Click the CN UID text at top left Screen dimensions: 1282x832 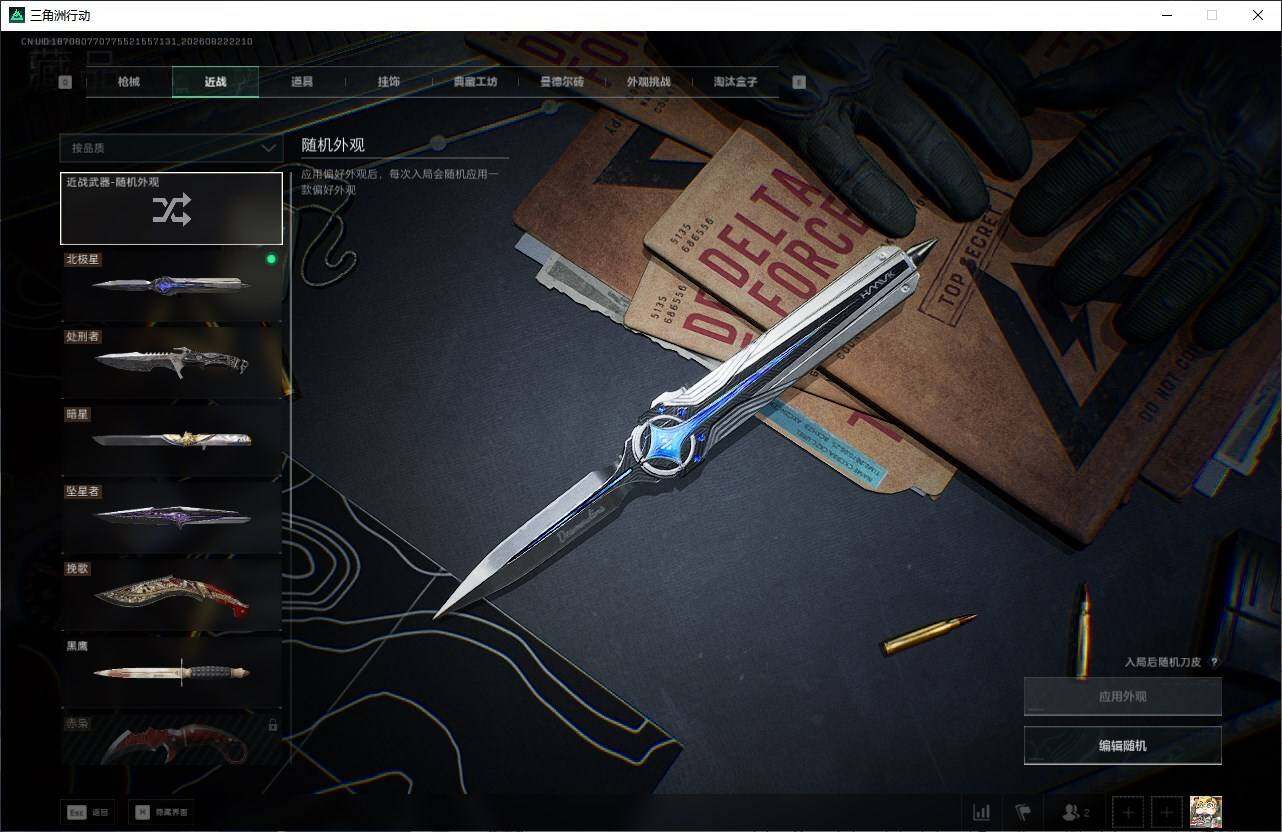click(x=136, y=42)
